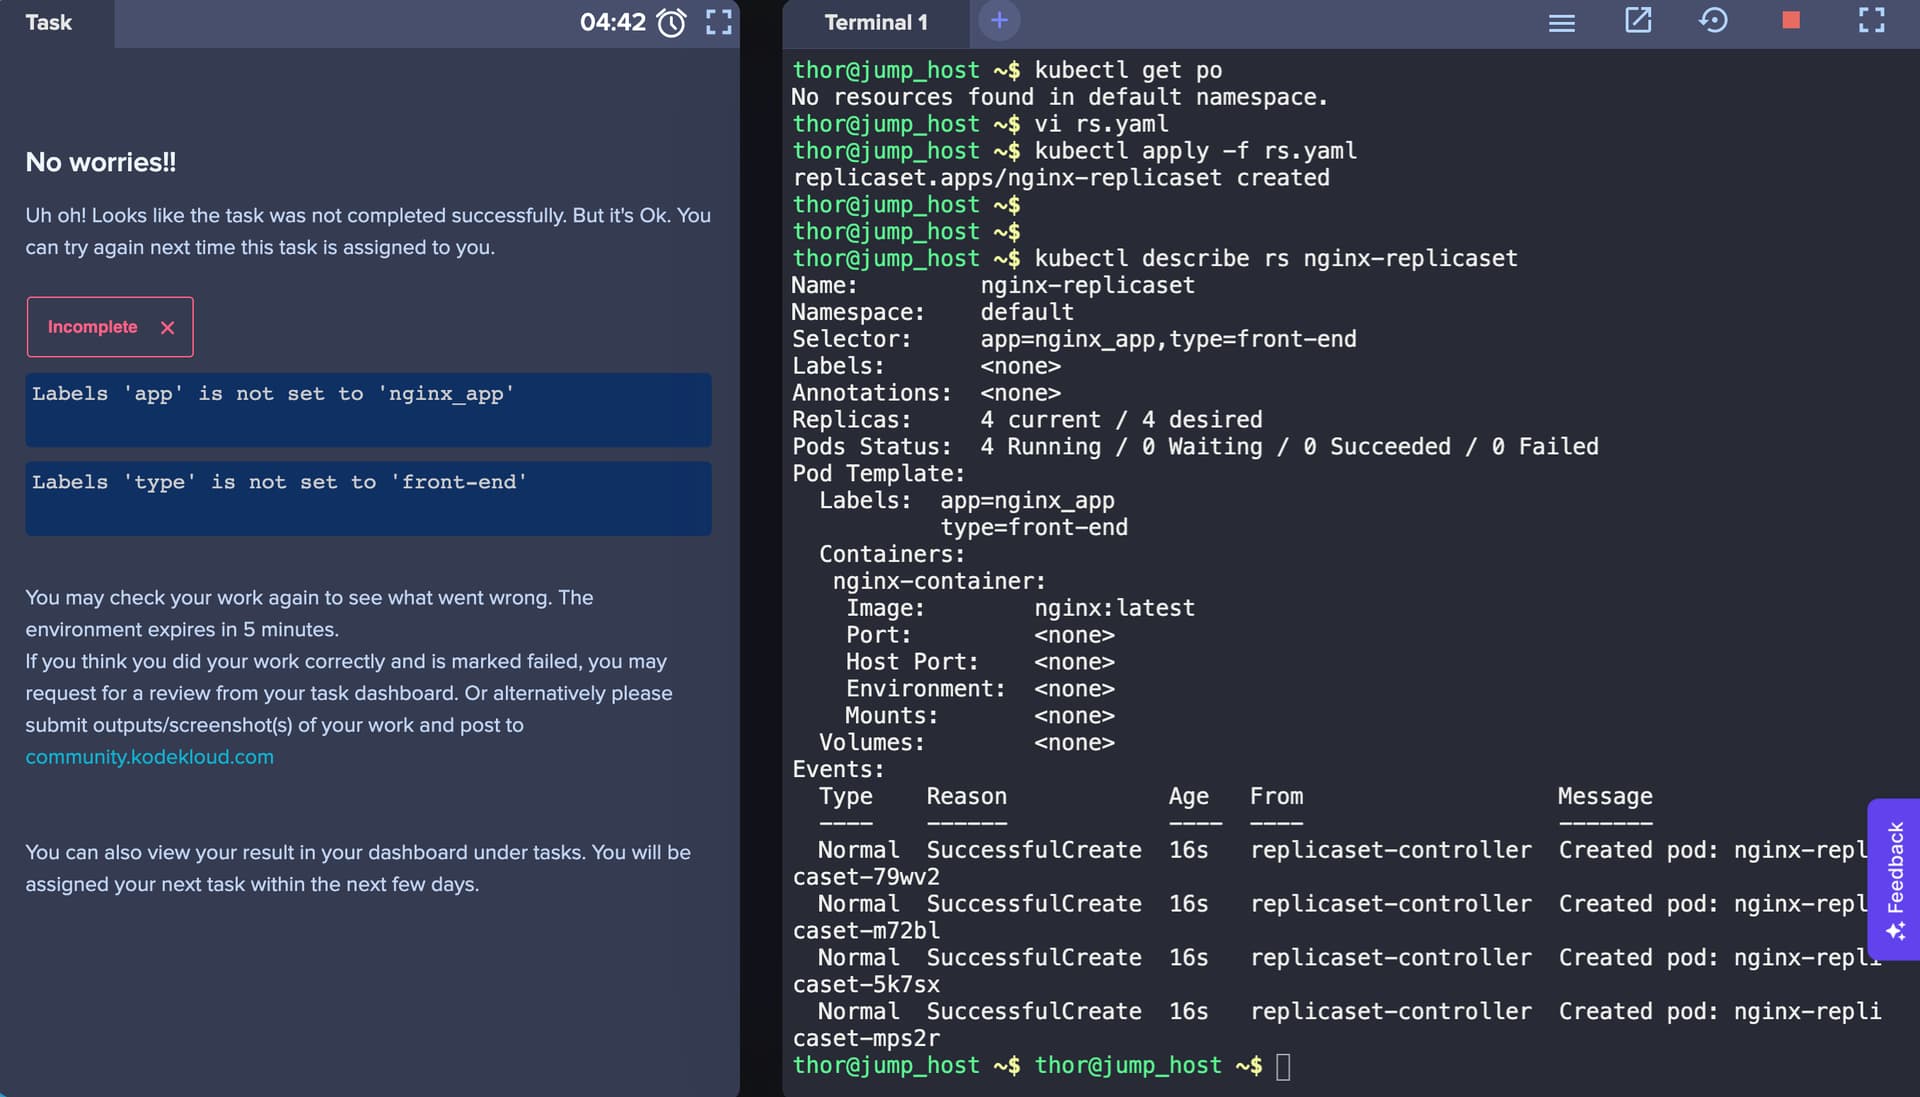Select the Task tab

tap(48, 23)
